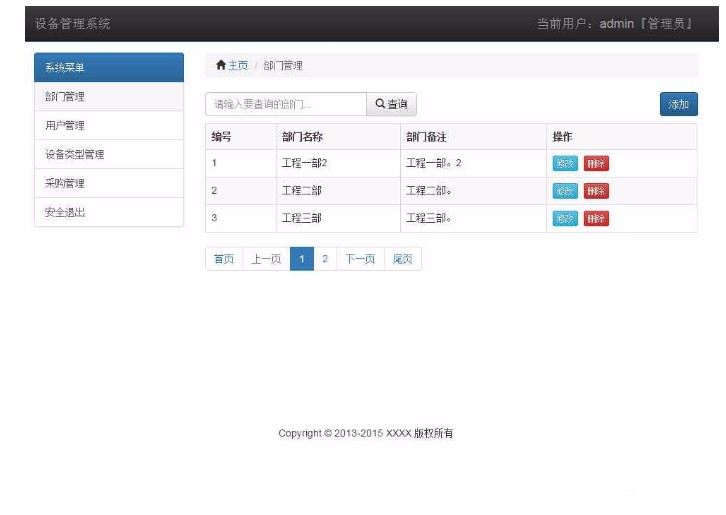Select 部门管理 in system menu
The height and width of the screenshot is (515, 726).
click(x=109, y=97)
